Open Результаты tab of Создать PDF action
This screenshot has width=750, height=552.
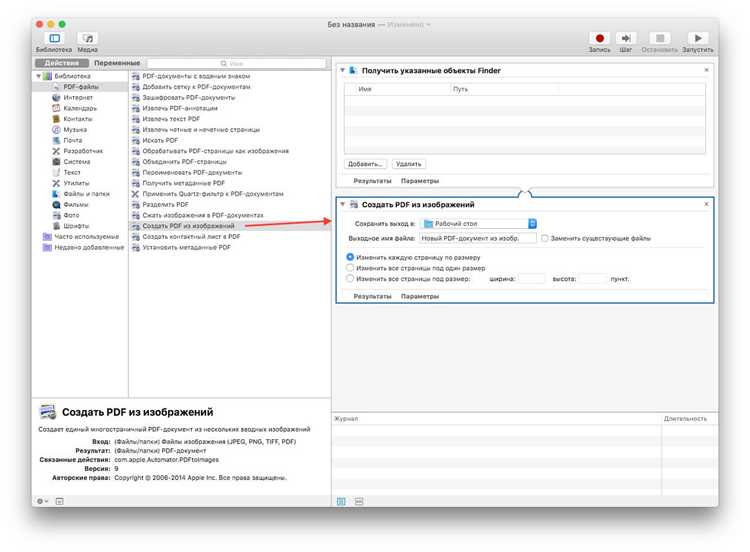372,297
